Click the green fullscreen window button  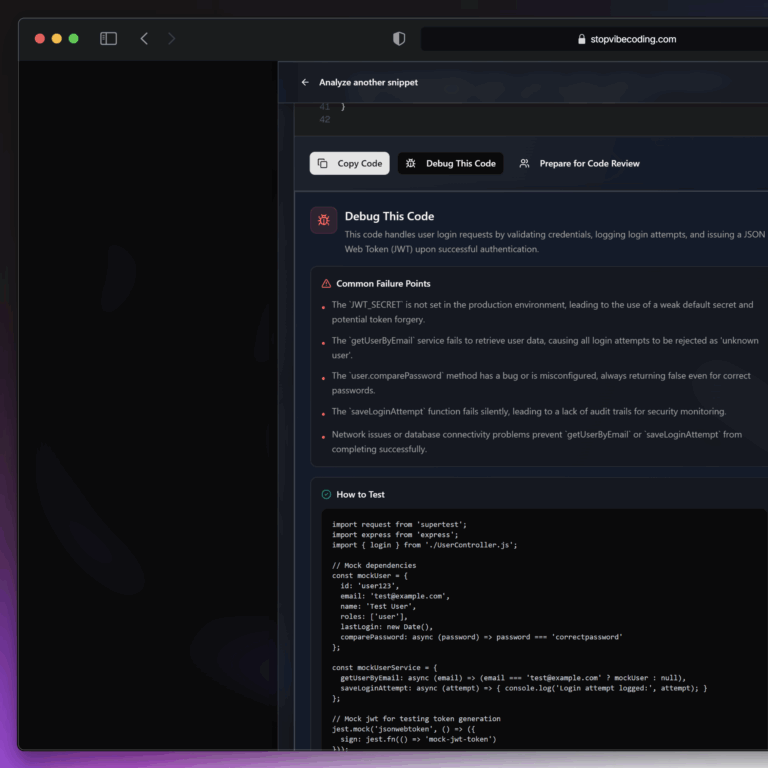(73, 39)
